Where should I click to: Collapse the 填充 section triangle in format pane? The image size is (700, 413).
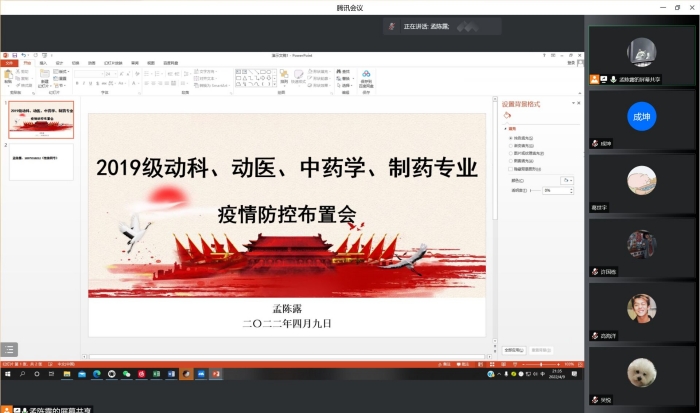[x=506, y=128]
